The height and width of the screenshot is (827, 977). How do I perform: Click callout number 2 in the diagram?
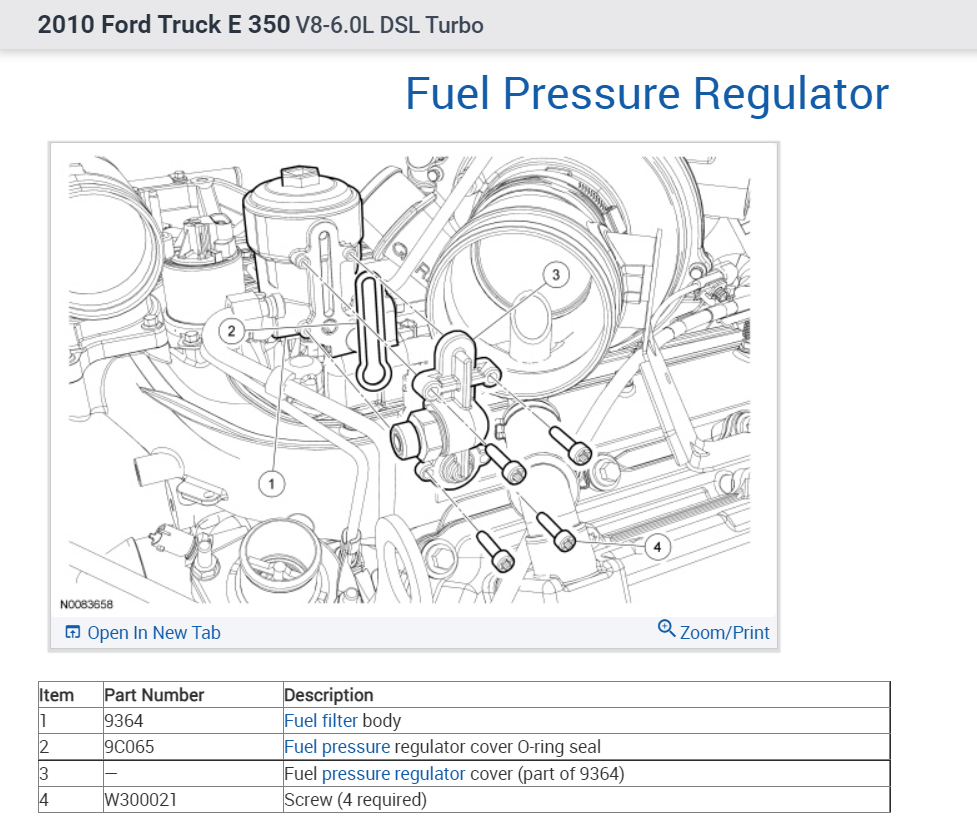(231, 331)
